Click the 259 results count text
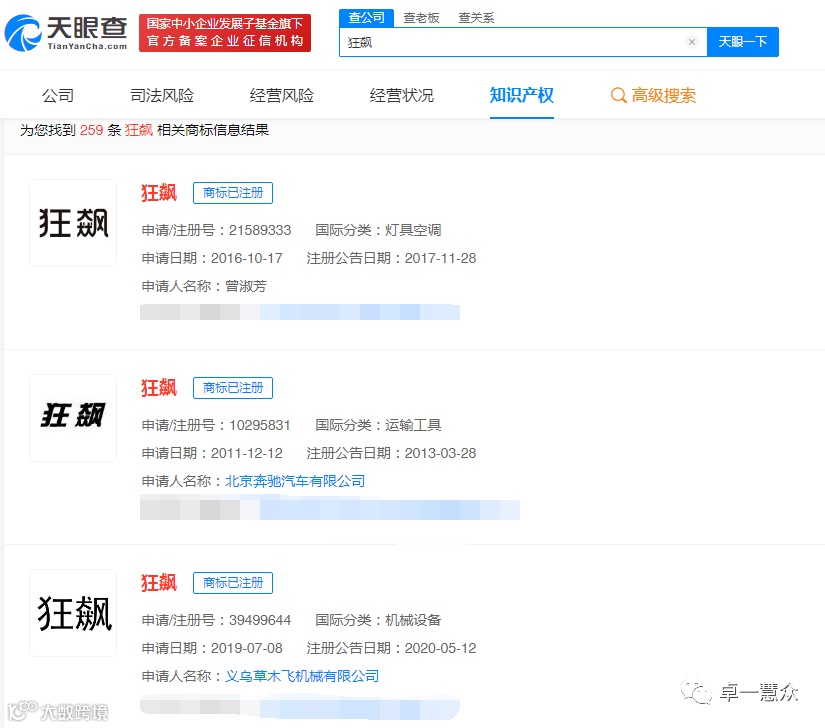825x728 pixels. click(92, 130)
